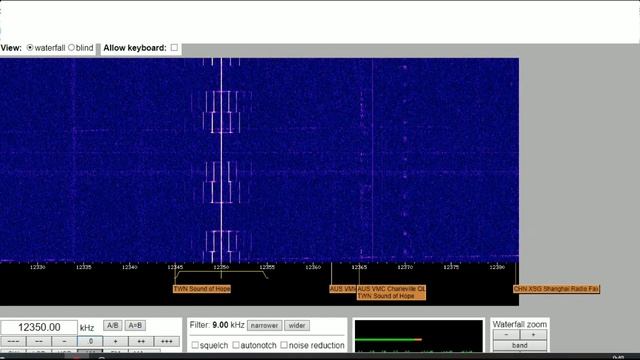Tune up with the single-plus button
Viewport: 640px width, 360px height.
(x=116, y=341)
